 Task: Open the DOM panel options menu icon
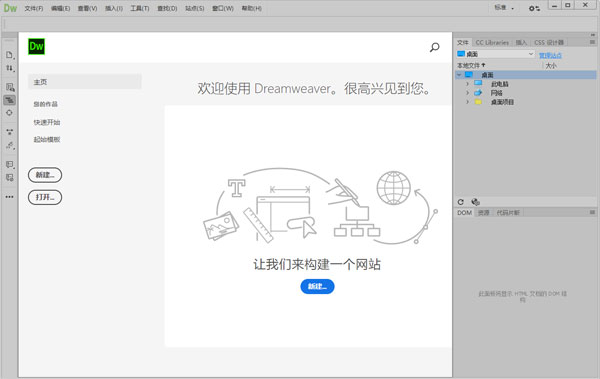coord(592,212)
